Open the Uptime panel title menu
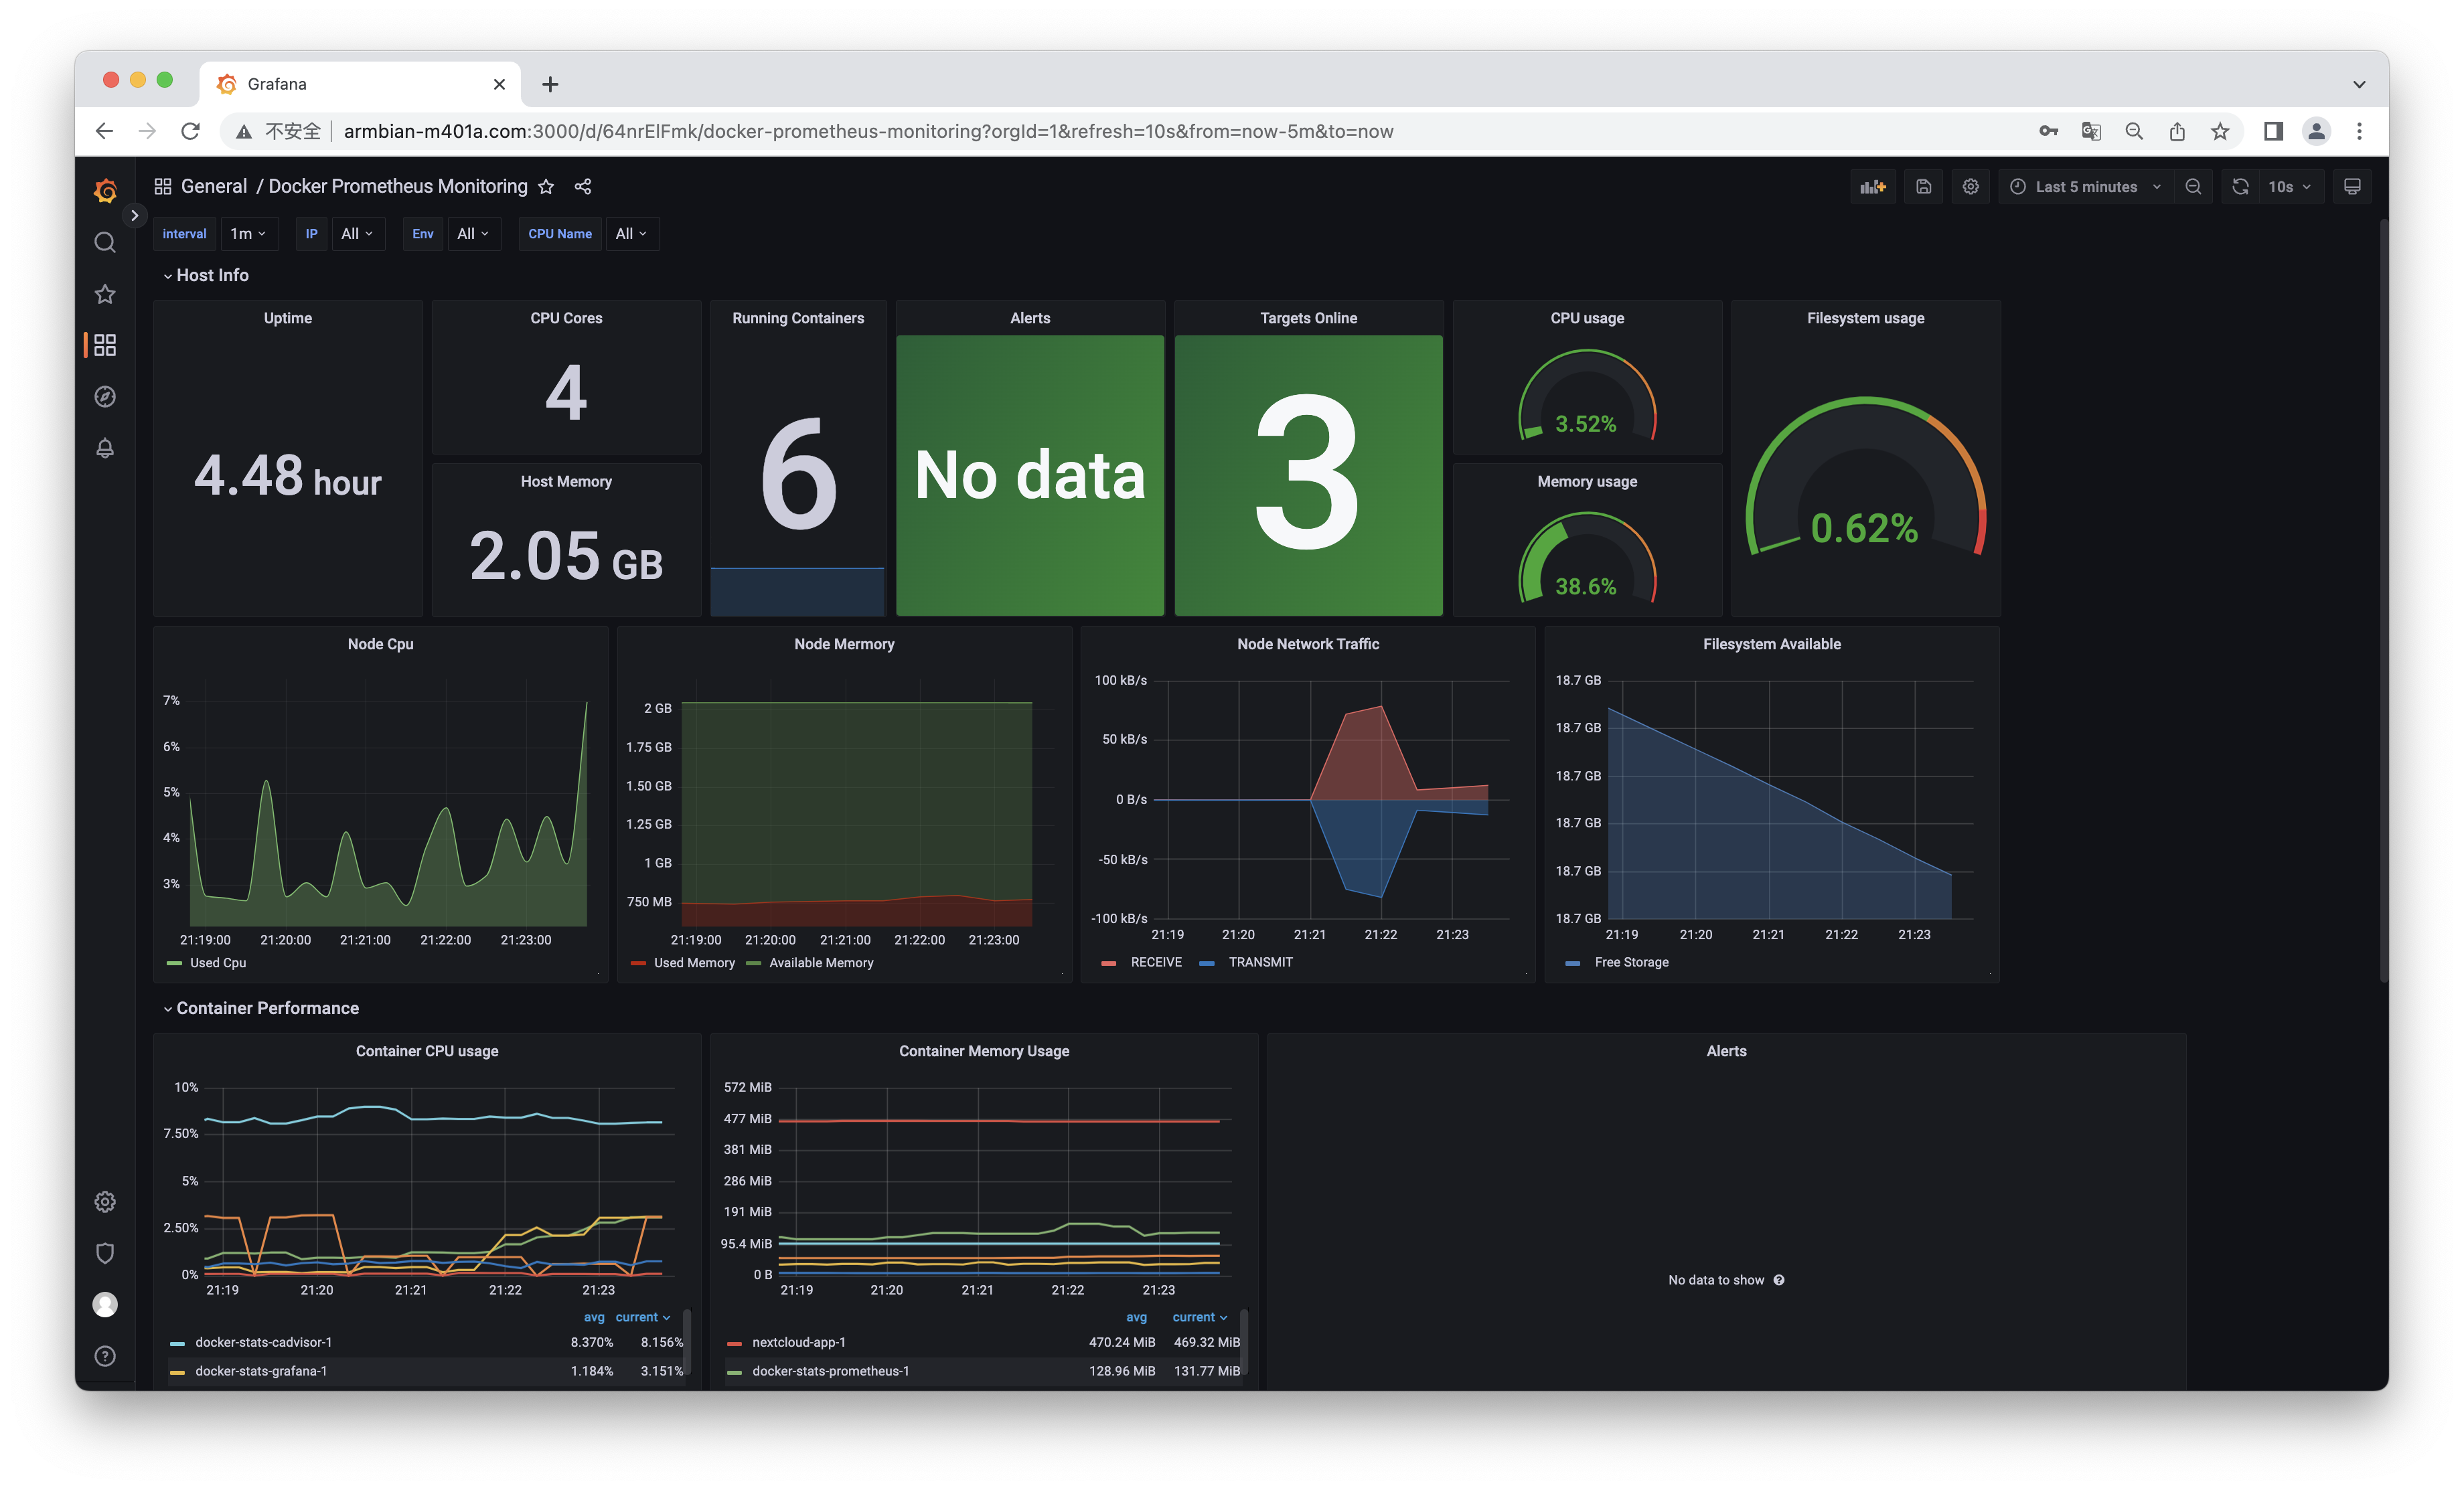Image resolution: width=2464 pixels, height=1490 pixels. [x=288, y=318]
